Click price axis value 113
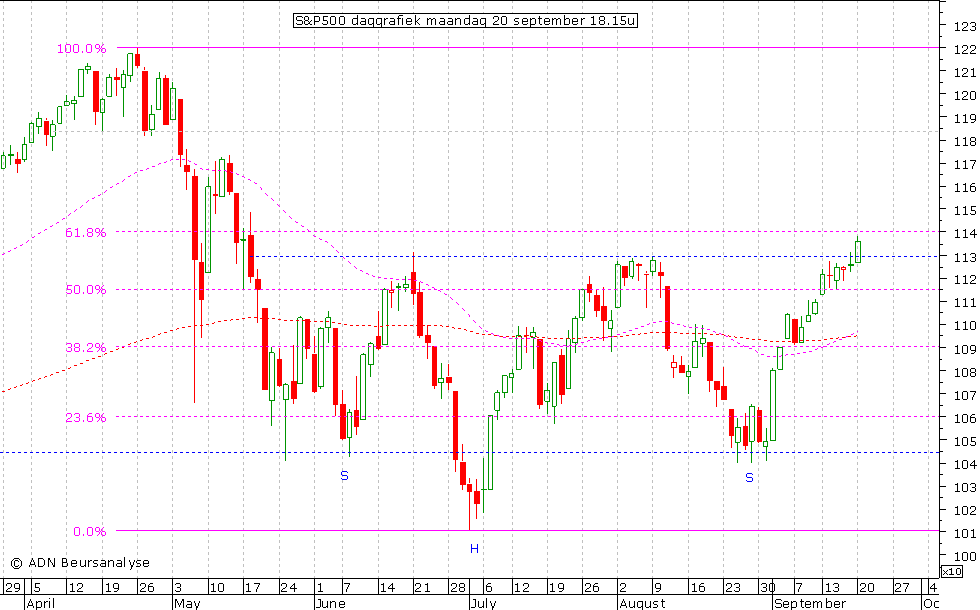Screen dimensions: 980x610 pos(965,257)
